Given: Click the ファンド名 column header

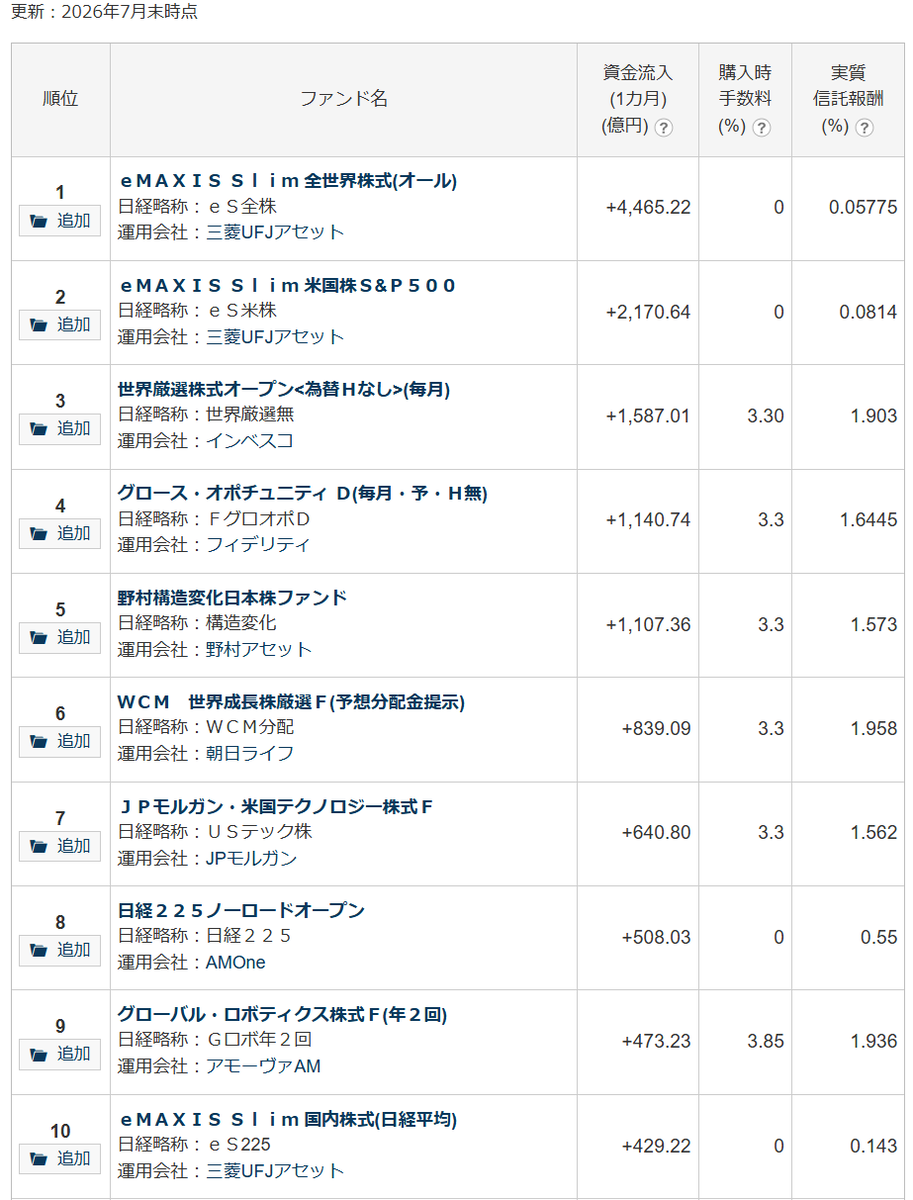Looking at the screenshot, I should (344, 99).
